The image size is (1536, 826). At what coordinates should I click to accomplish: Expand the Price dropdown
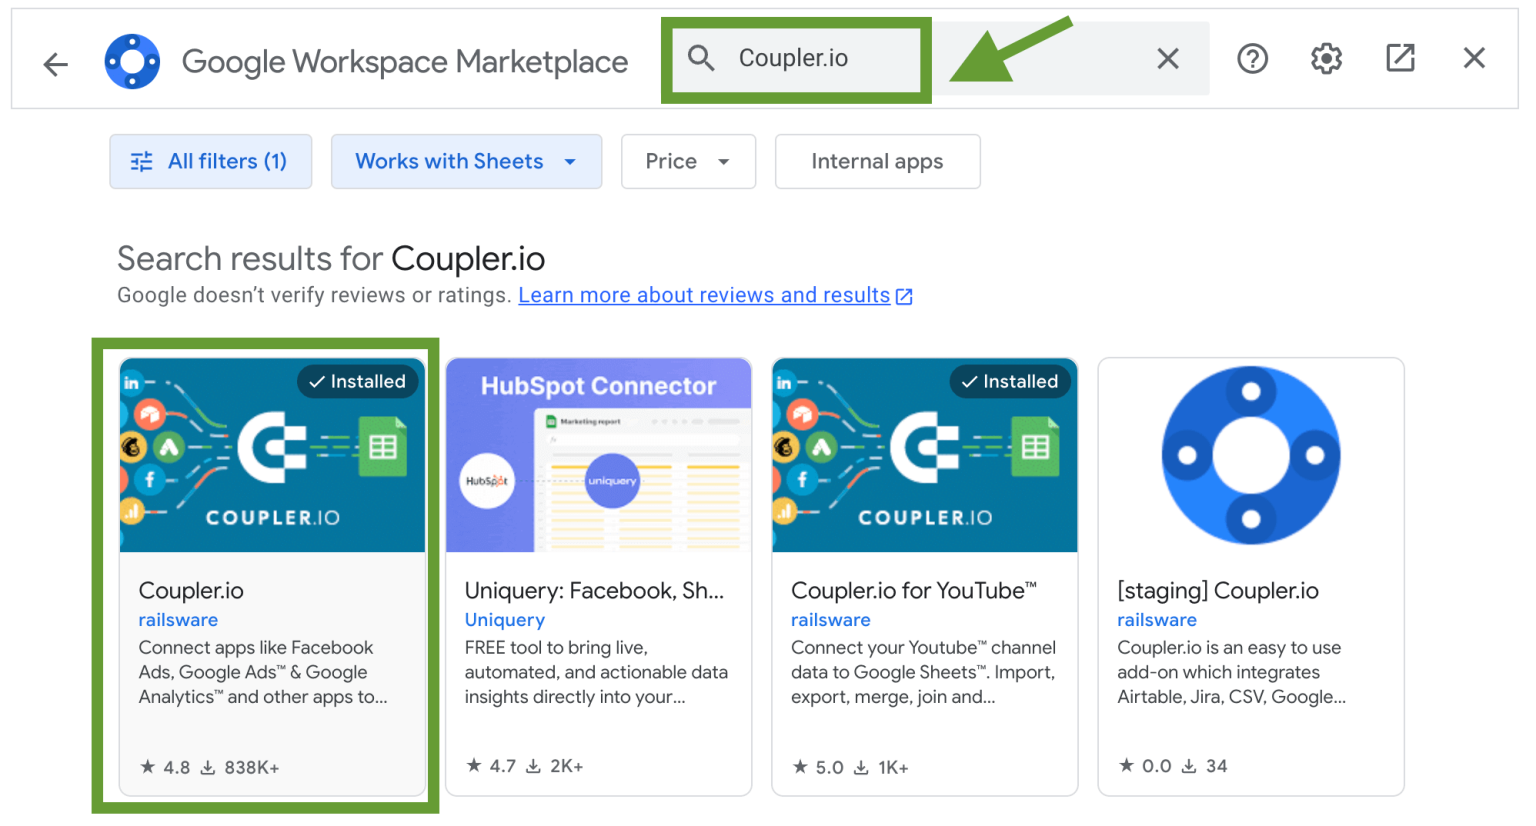pos(688,161)
